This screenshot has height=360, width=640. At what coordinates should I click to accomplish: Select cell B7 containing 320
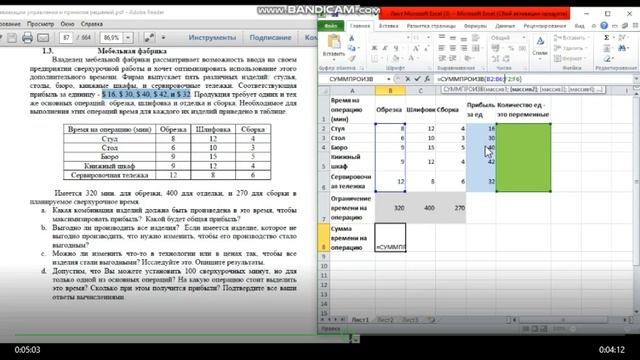(390, 208)
